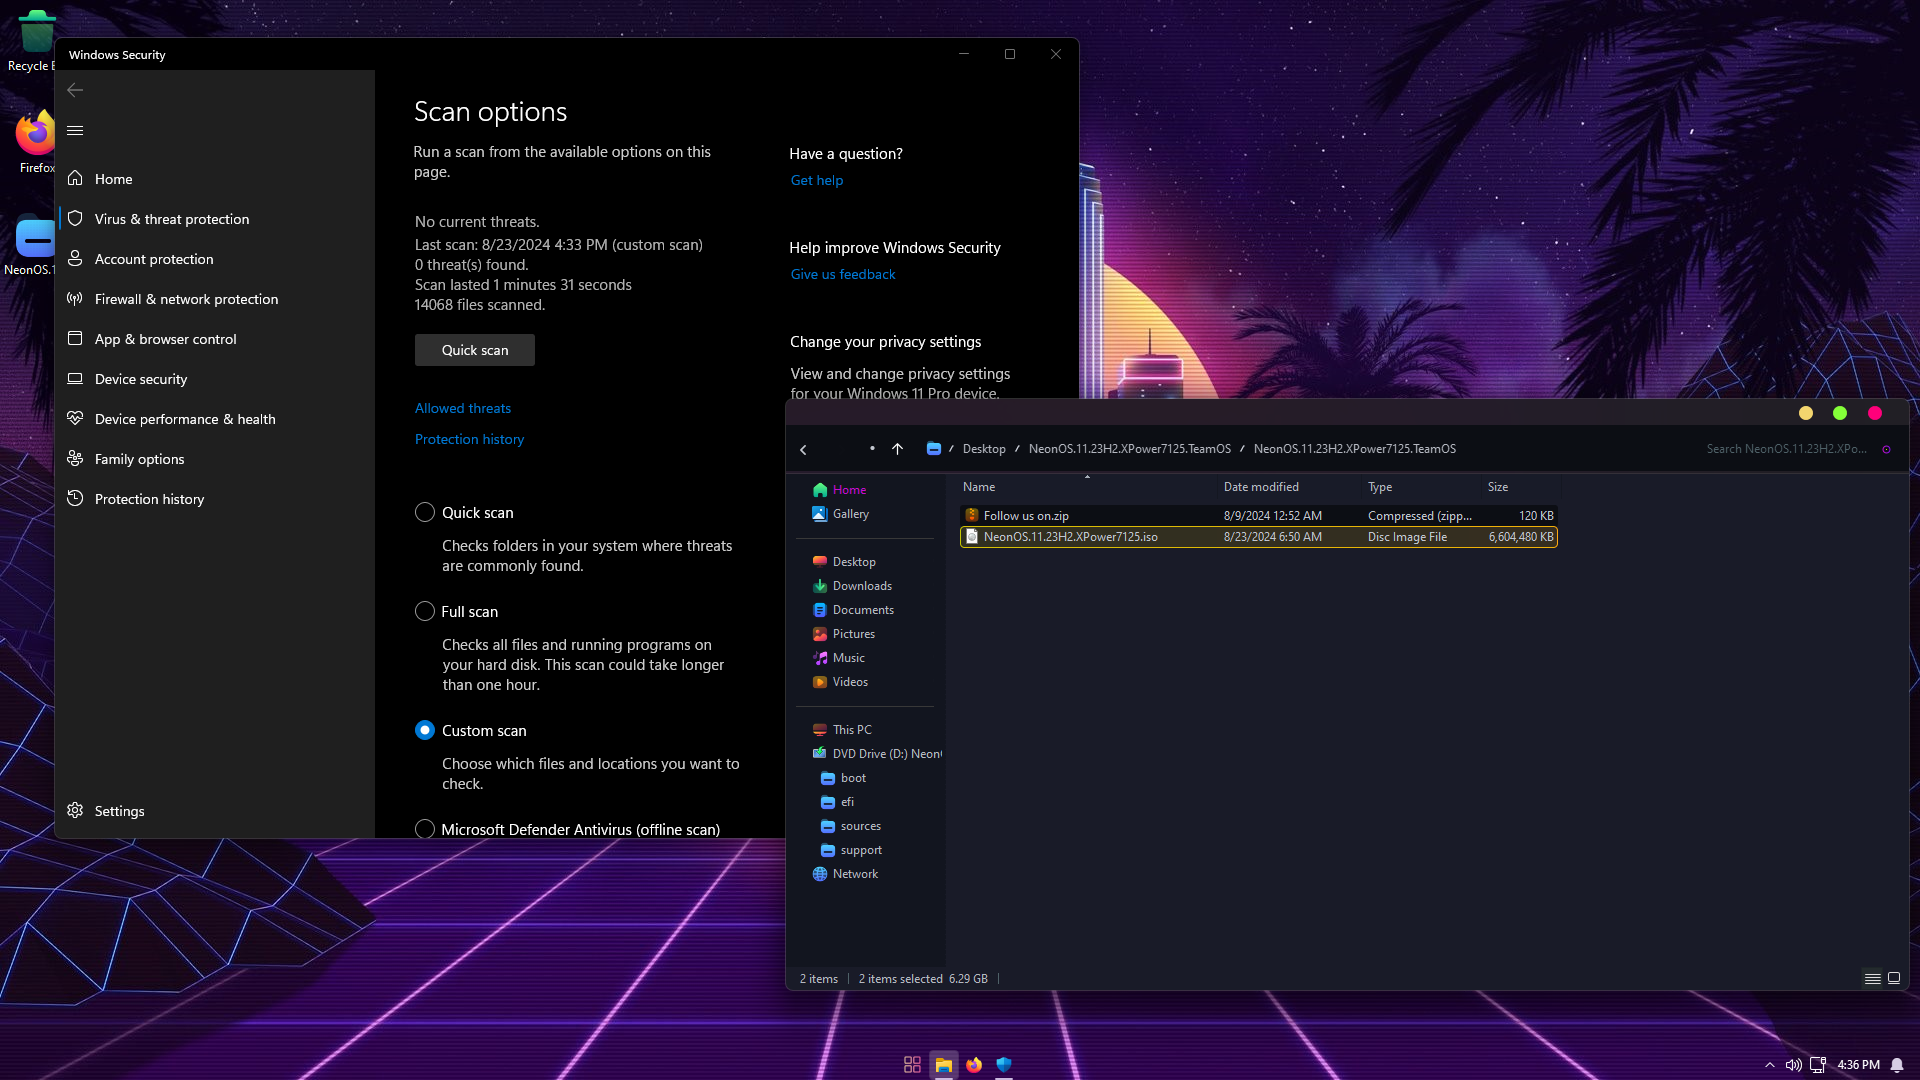The height and width of the screenshot is (1080, 1920).
Task: Click the shield icon for Virus & threat protection
Action: coord(75,218)
